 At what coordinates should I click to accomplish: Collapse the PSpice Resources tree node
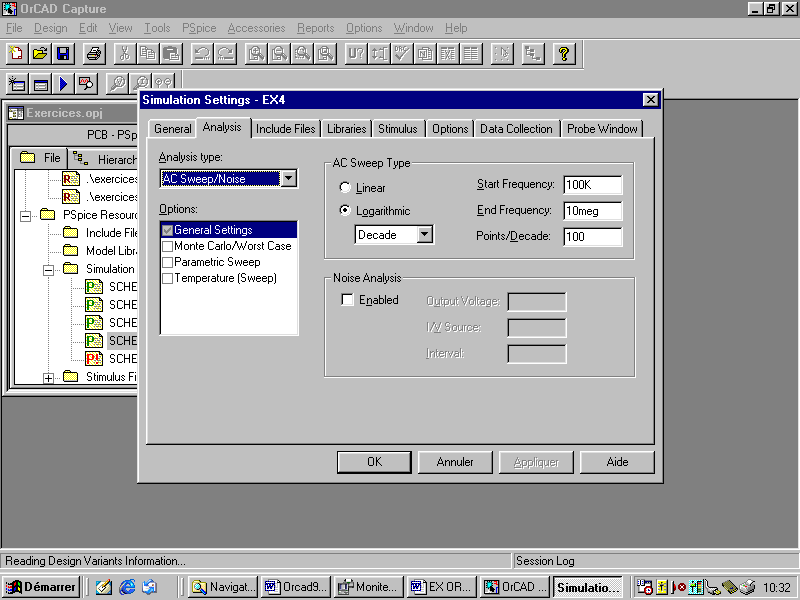[x=25, y=216]
